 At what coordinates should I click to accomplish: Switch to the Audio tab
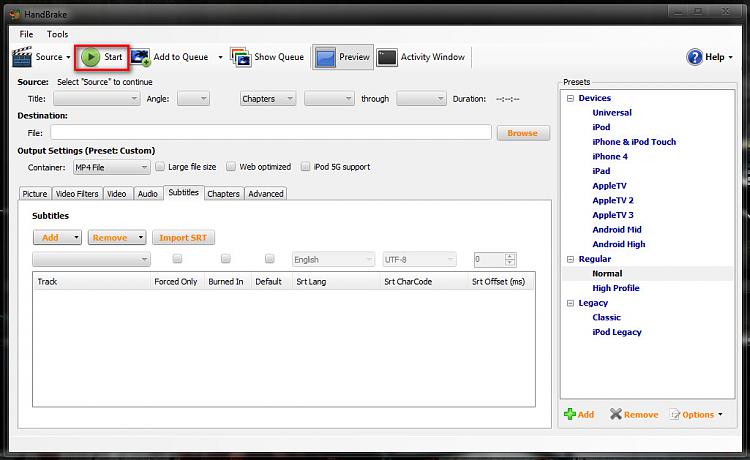click(148, 194)
